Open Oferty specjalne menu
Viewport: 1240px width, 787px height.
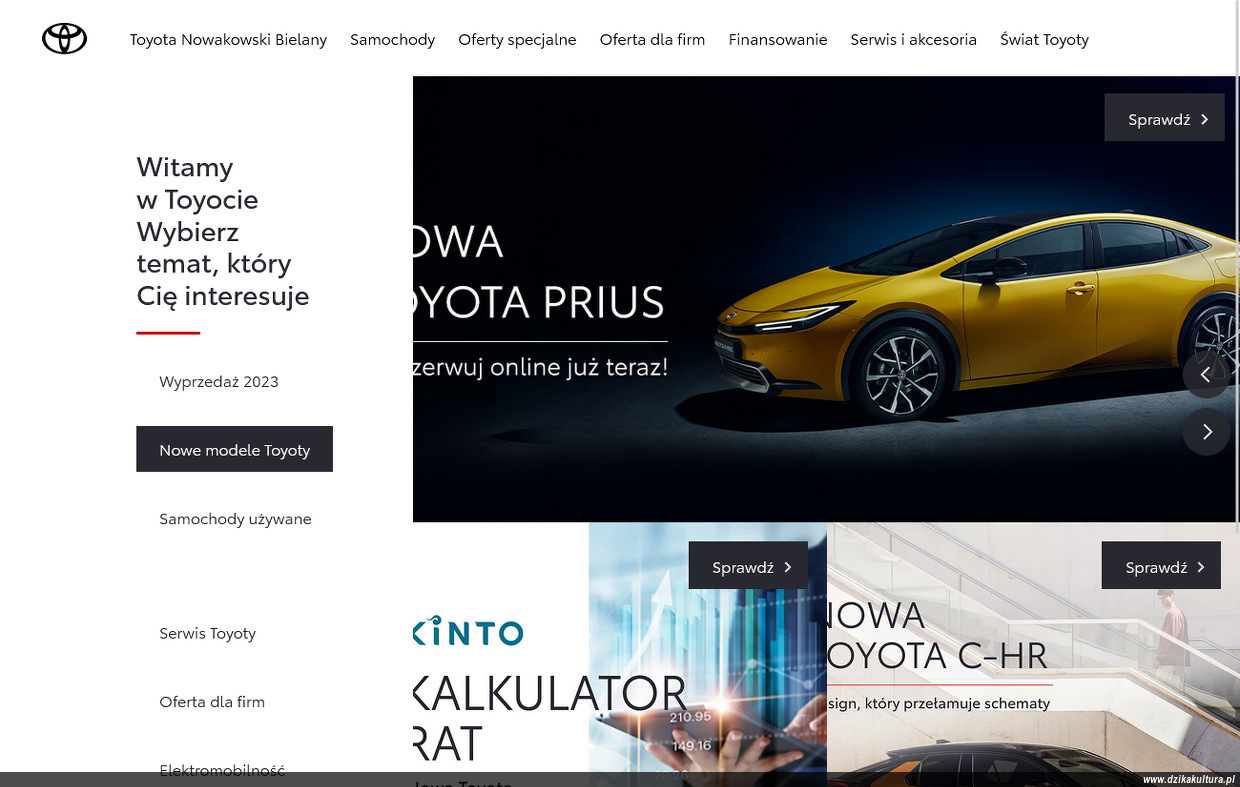tap(517, 39)
